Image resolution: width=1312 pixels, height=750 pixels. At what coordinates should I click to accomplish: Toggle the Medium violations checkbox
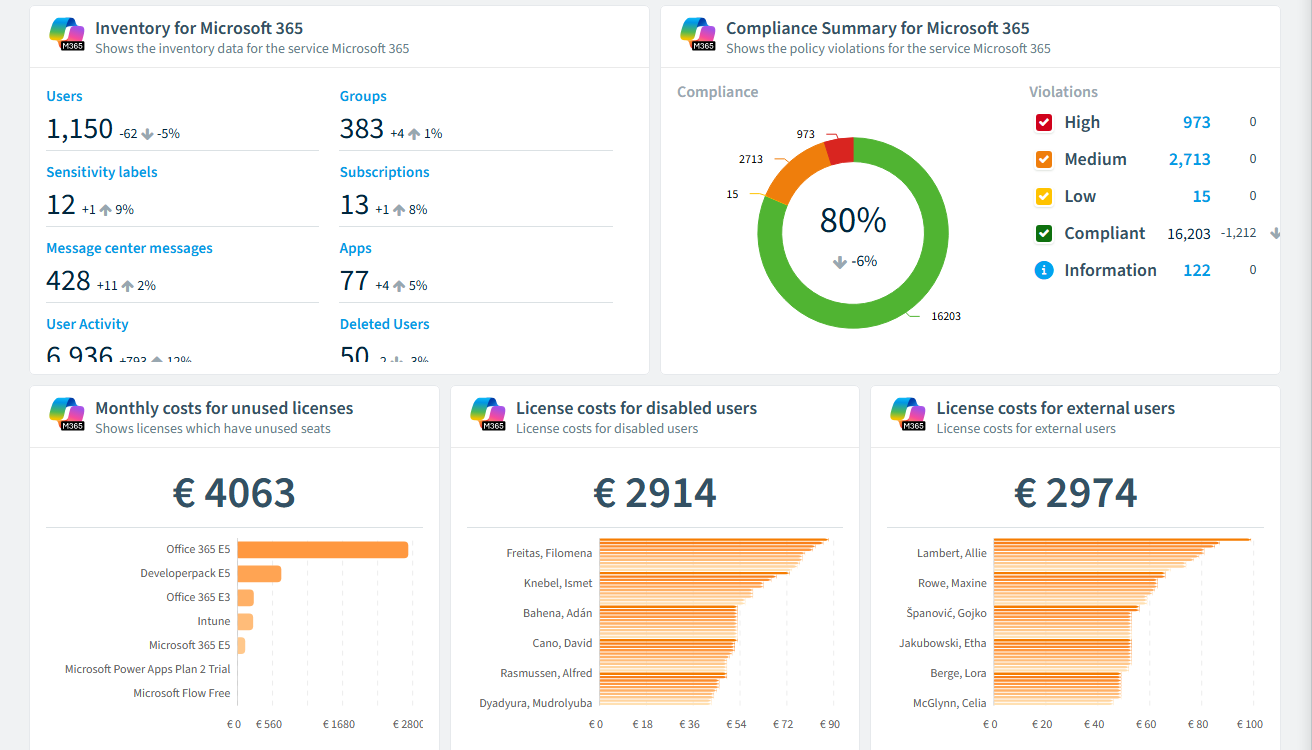point(1044,159)
